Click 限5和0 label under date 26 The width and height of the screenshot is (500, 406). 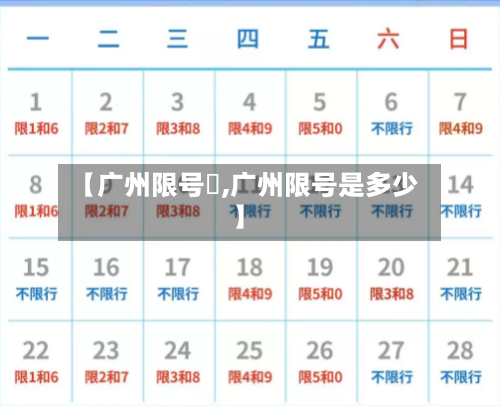tap(320, 377)
